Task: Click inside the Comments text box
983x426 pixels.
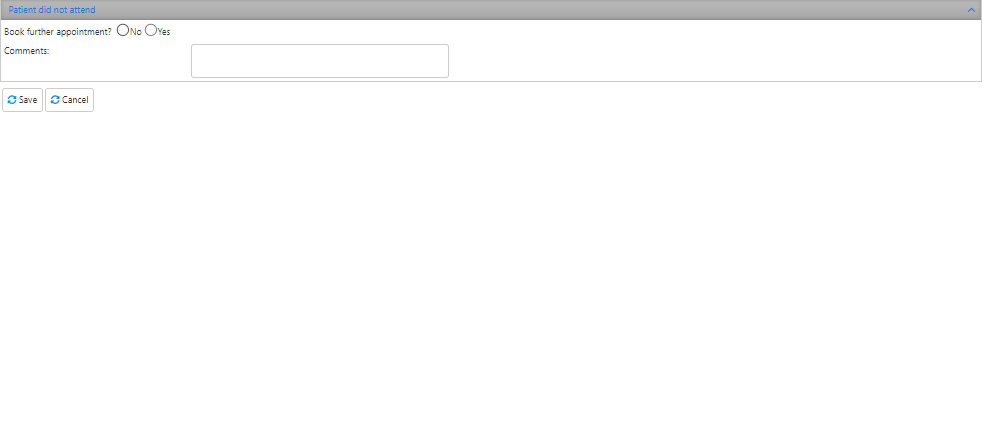Action: coord(320,61)
